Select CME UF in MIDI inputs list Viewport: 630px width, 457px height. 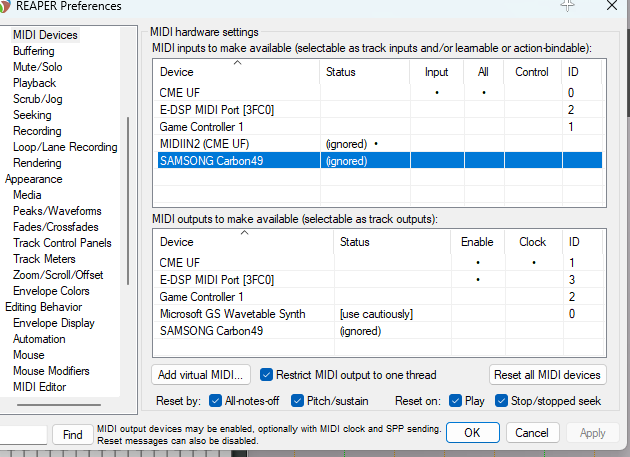(380, 93)
